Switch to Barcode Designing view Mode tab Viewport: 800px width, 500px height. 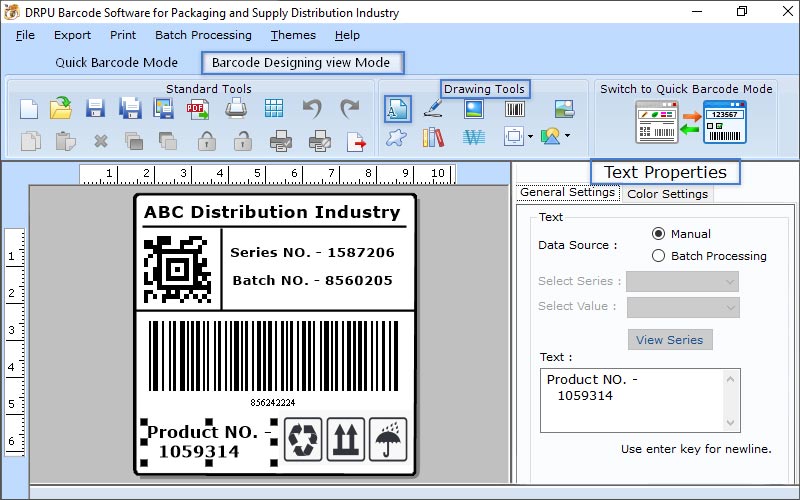point(303,63)
